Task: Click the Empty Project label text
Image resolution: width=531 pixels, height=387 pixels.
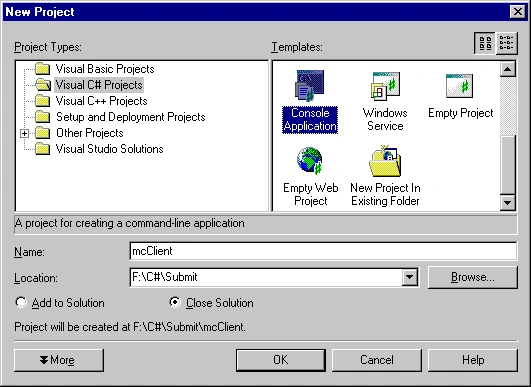Action: point(461,113)
